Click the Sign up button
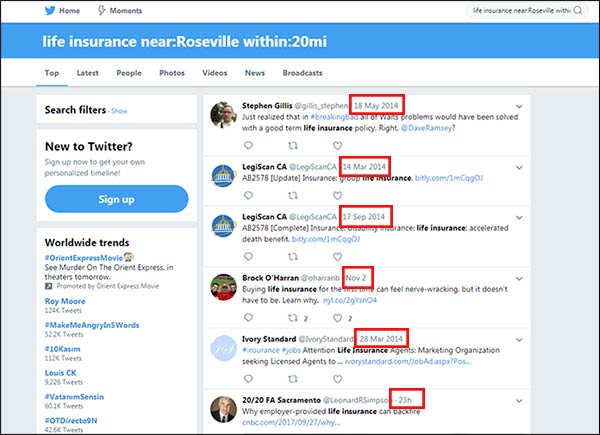Screen dimensions: 600x435 point(117,199)
